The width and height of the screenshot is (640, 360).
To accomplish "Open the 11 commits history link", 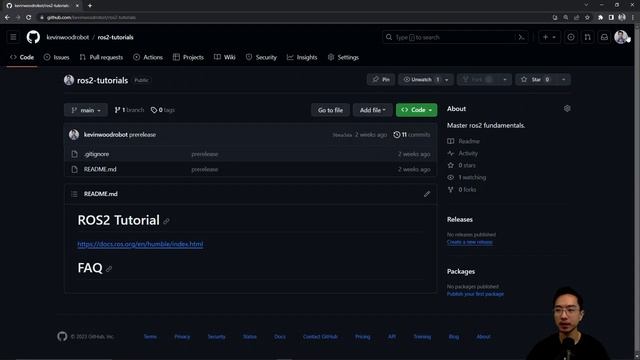I will [411, 134].
